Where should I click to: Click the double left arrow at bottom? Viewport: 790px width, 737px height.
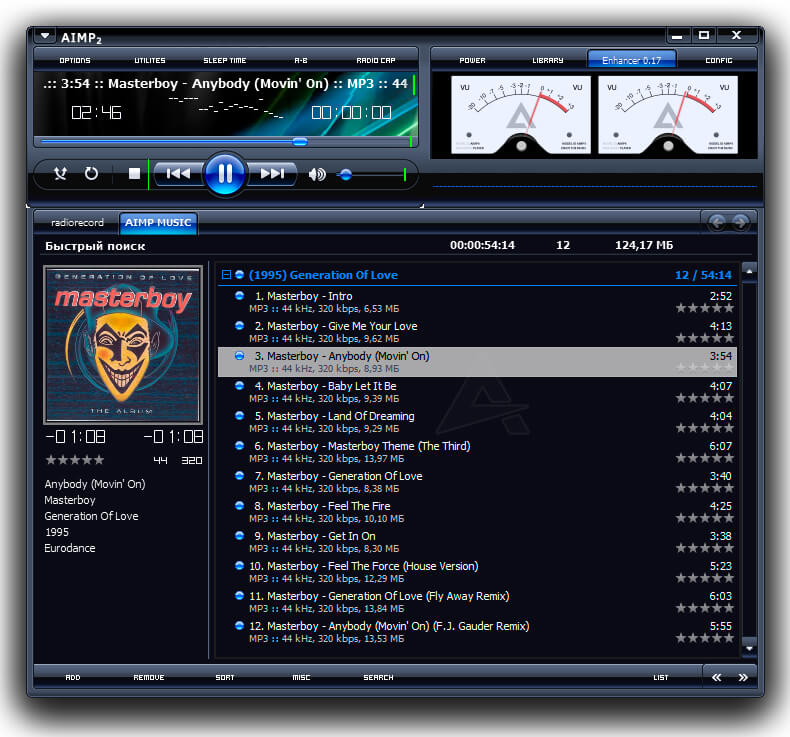click(716, 678)
